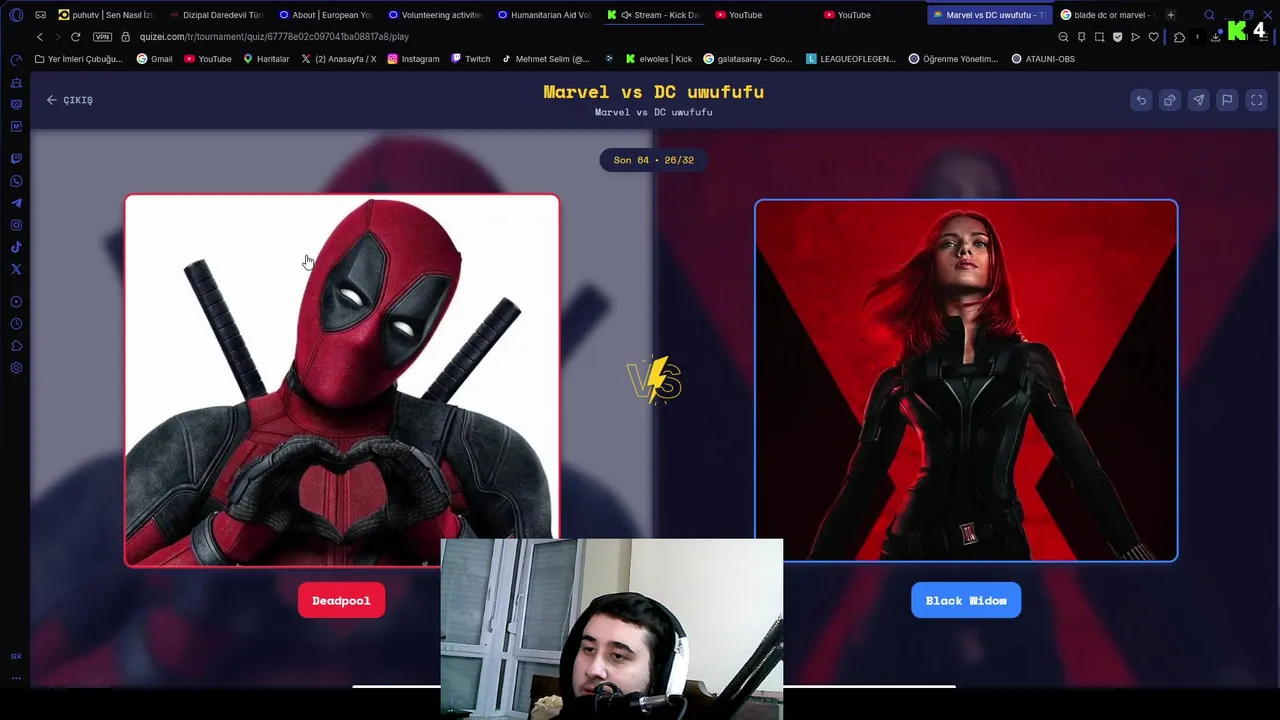Image resolution: width=1280 pixels, height=720 pixels.
Task: Open the YouTube bookmark
Action: tap(207, 59)
